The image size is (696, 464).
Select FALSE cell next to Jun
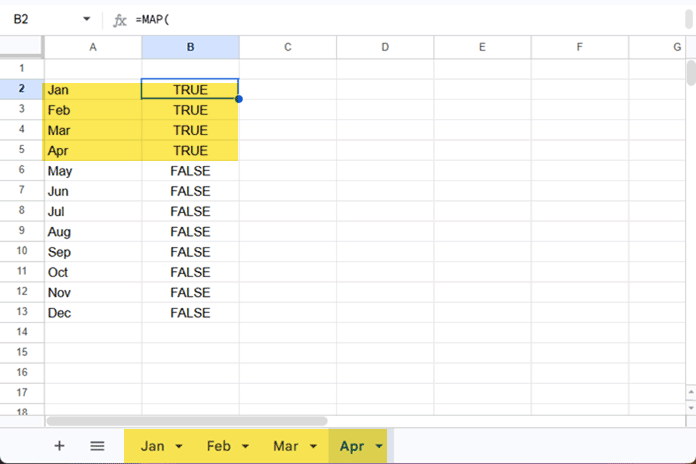pos(190,191)
